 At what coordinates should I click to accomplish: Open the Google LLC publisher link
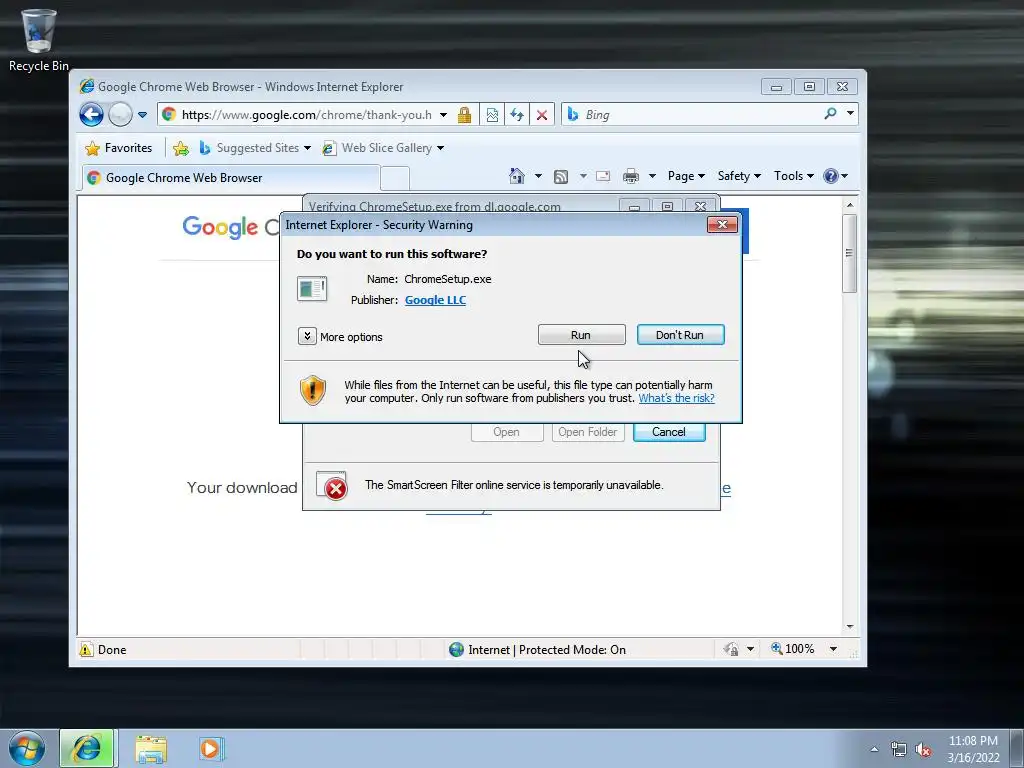[x=436, y=300]
